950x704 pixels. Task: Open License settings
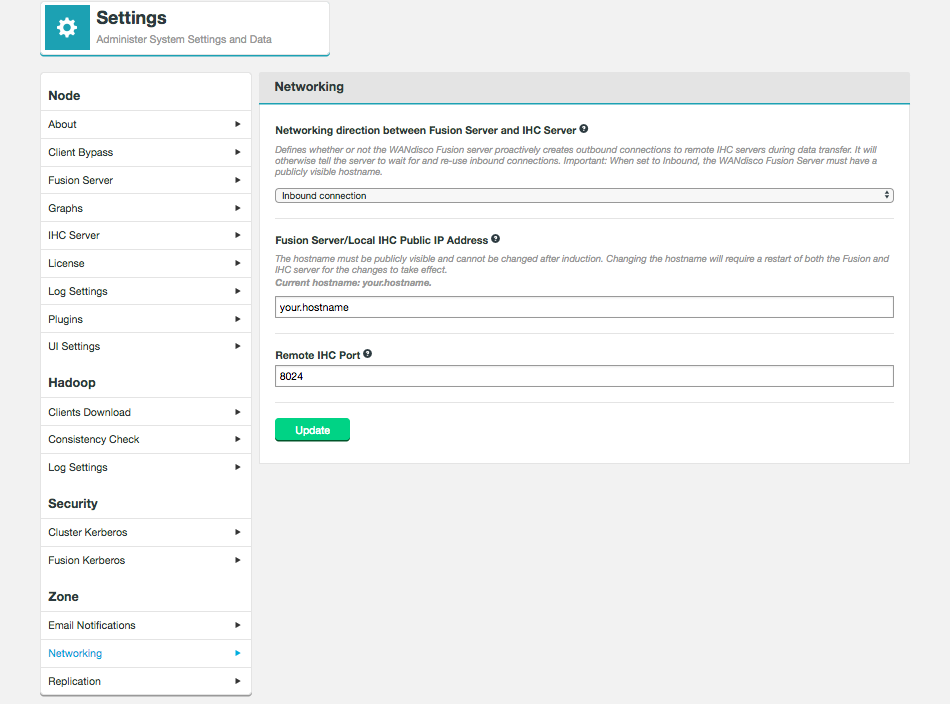(145, 263)
